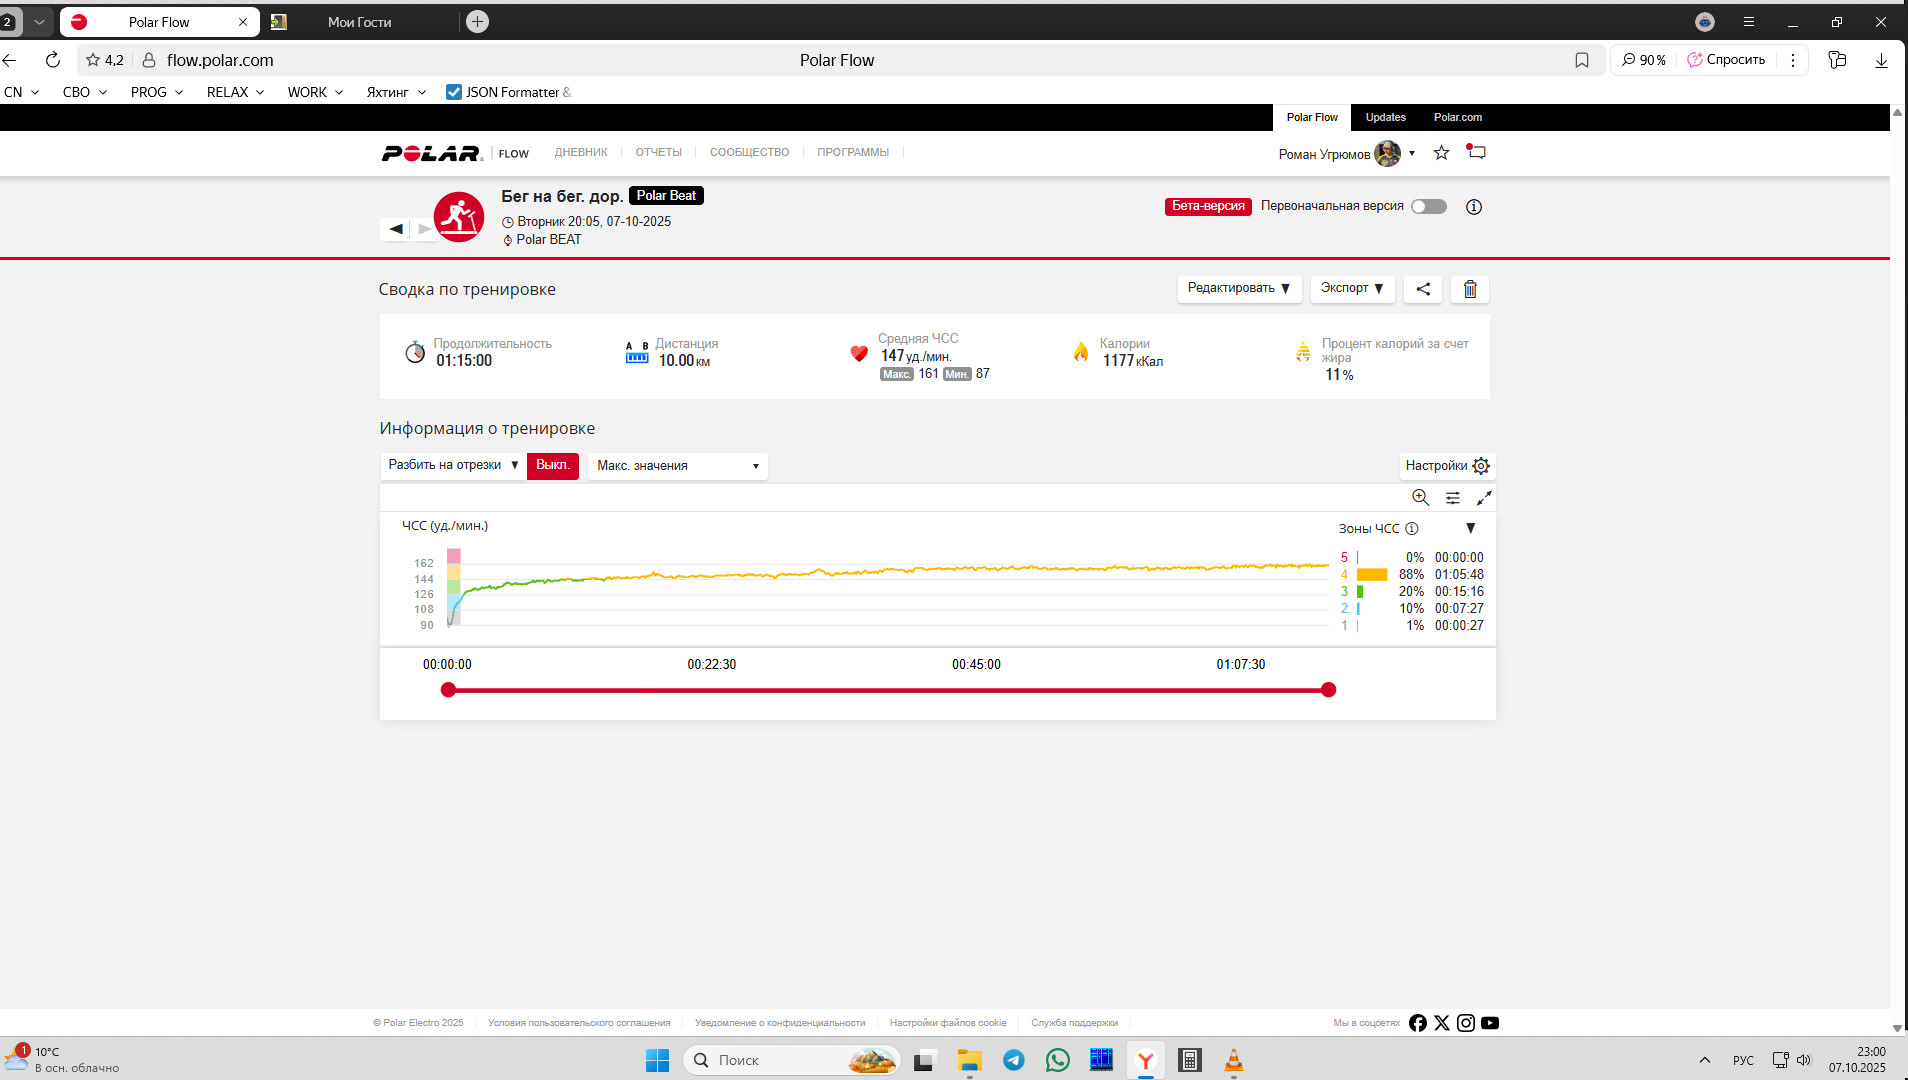The height and width of the screenshot is (1080, 1908).
Task: Expand Разбить на отрезки dropdown
Action: pos(453,466)
